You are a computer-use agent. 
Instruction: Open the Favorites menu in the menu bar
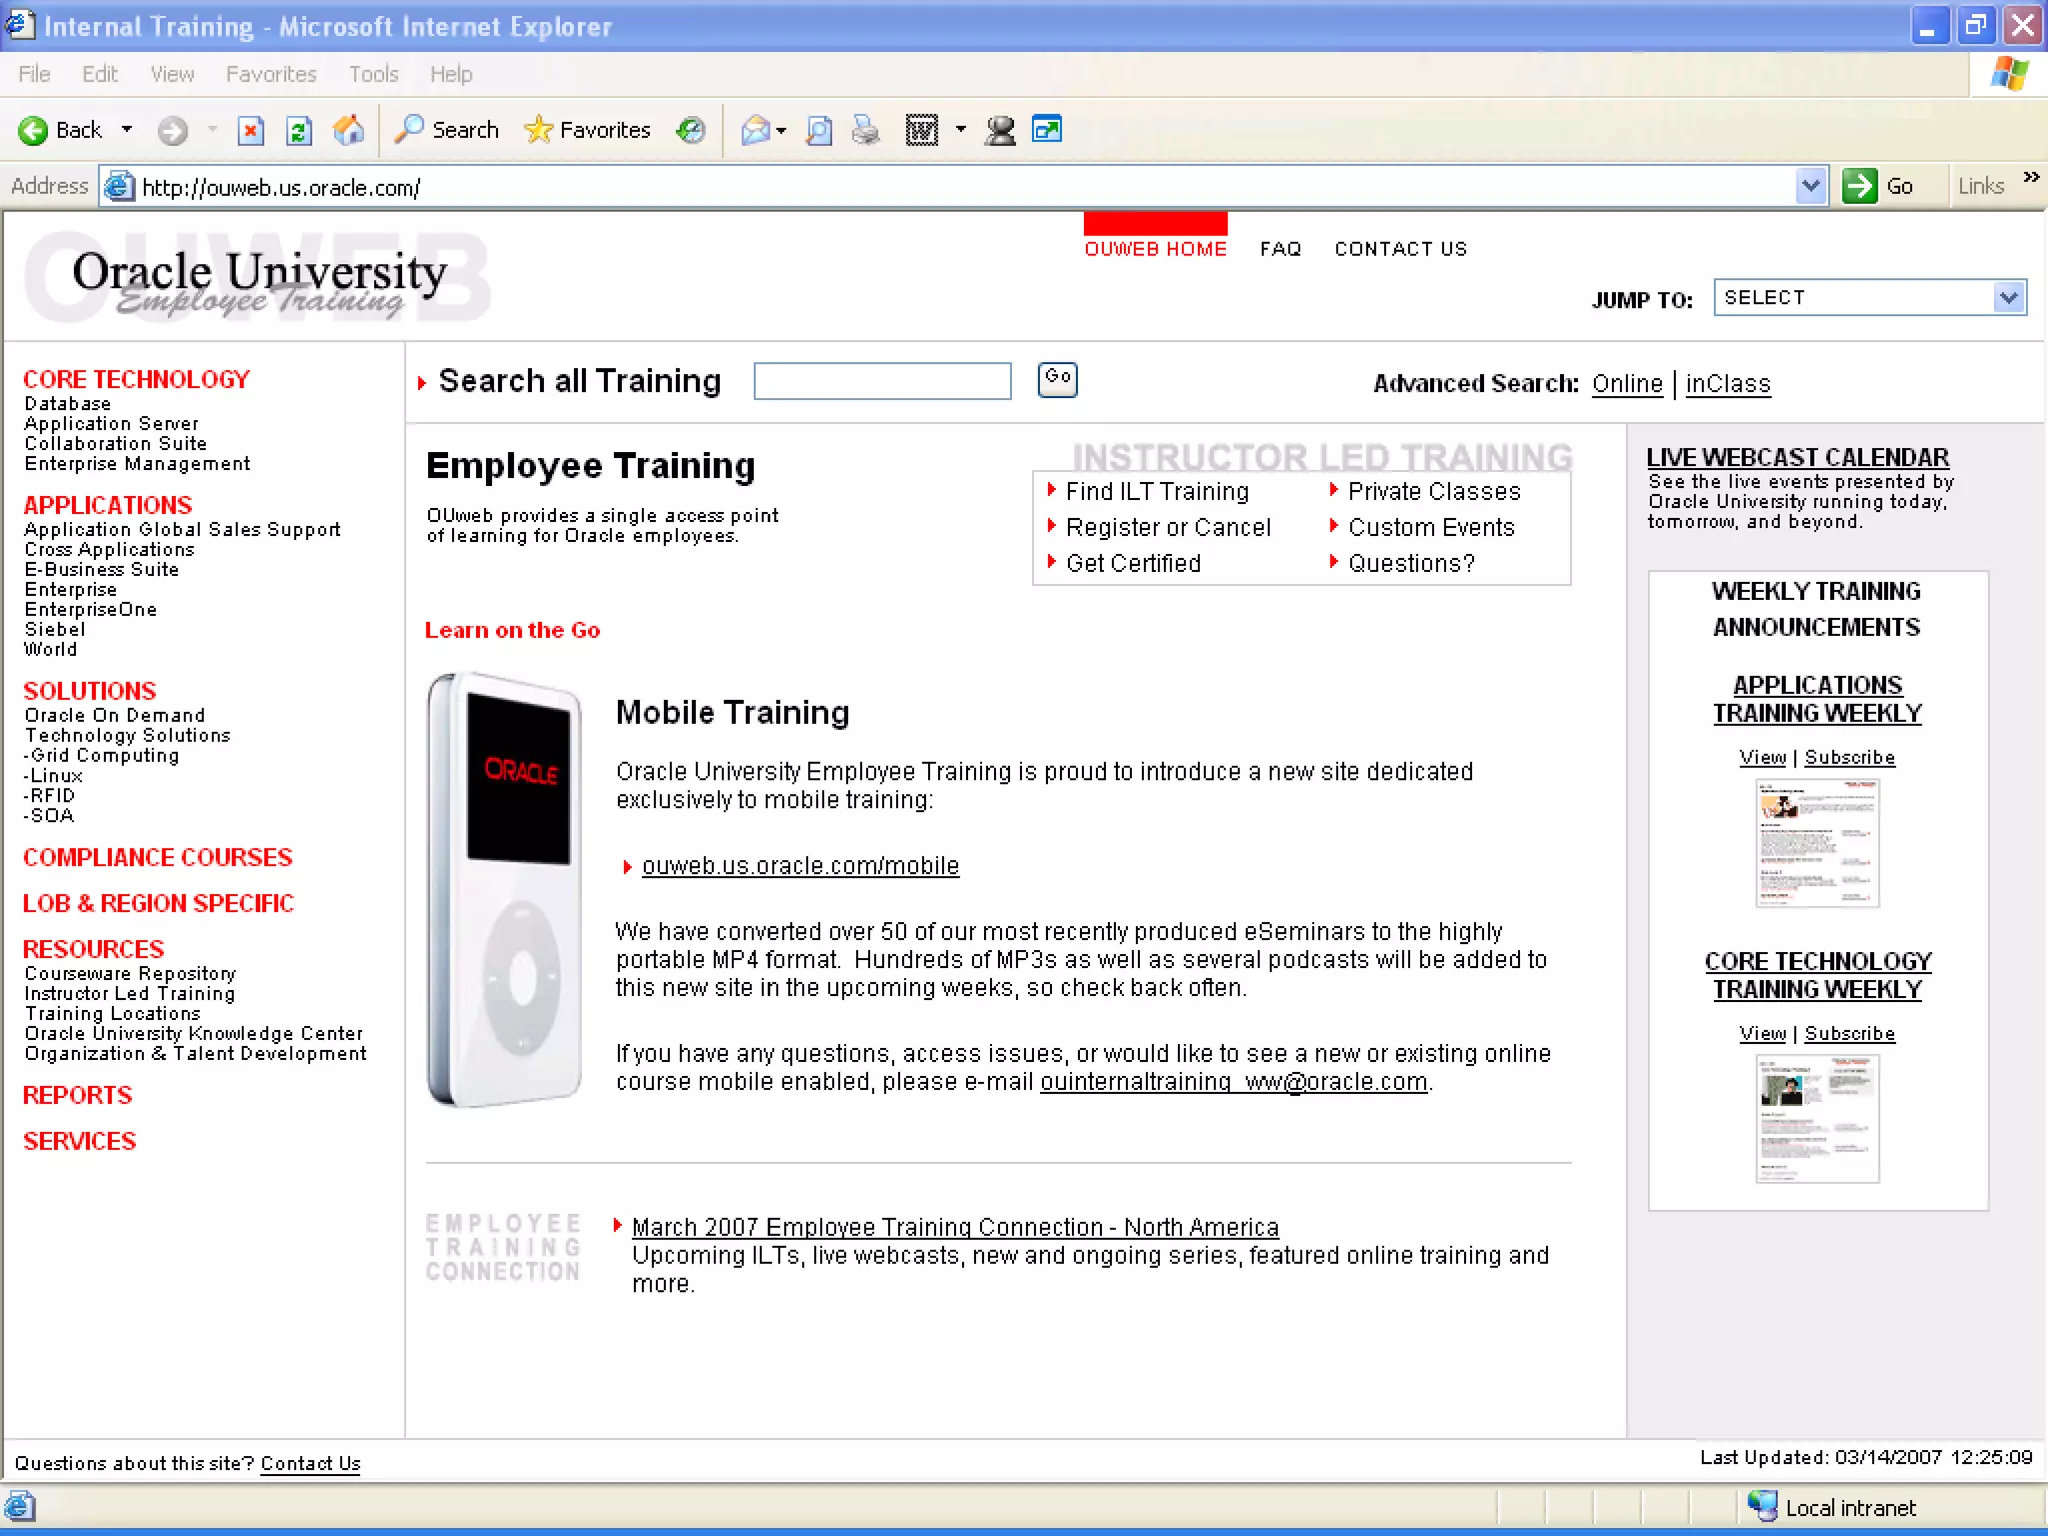(270, 74)
